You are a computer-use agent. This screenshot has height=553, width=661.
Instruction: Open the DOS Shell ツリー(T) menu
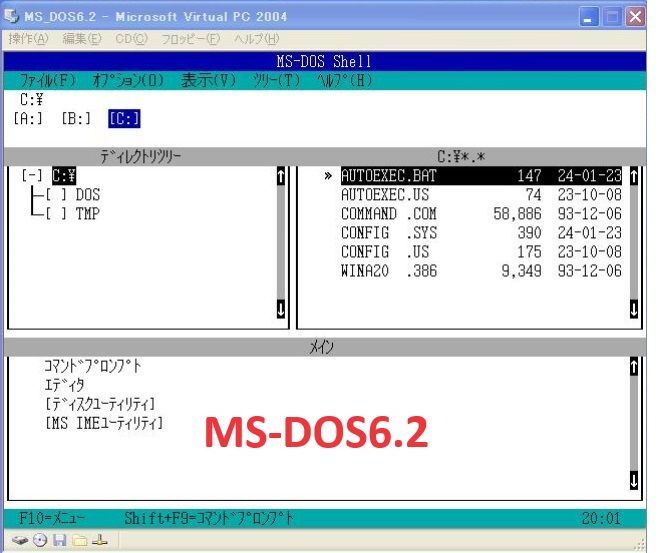[277, 80]
